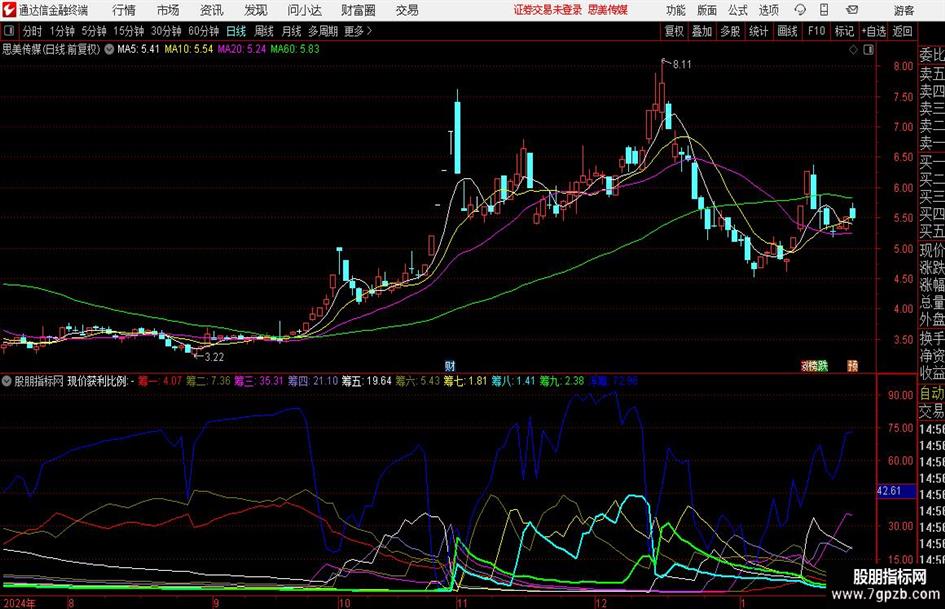Open the 版面 menu

[x=707, y=10]
